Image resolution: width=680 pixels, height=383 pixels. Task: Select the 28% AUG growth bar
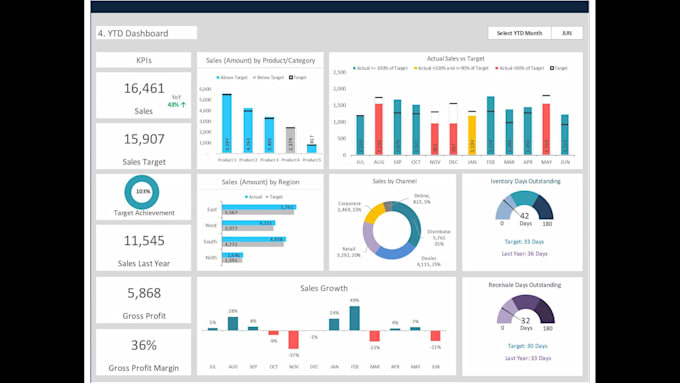(233, 324)
